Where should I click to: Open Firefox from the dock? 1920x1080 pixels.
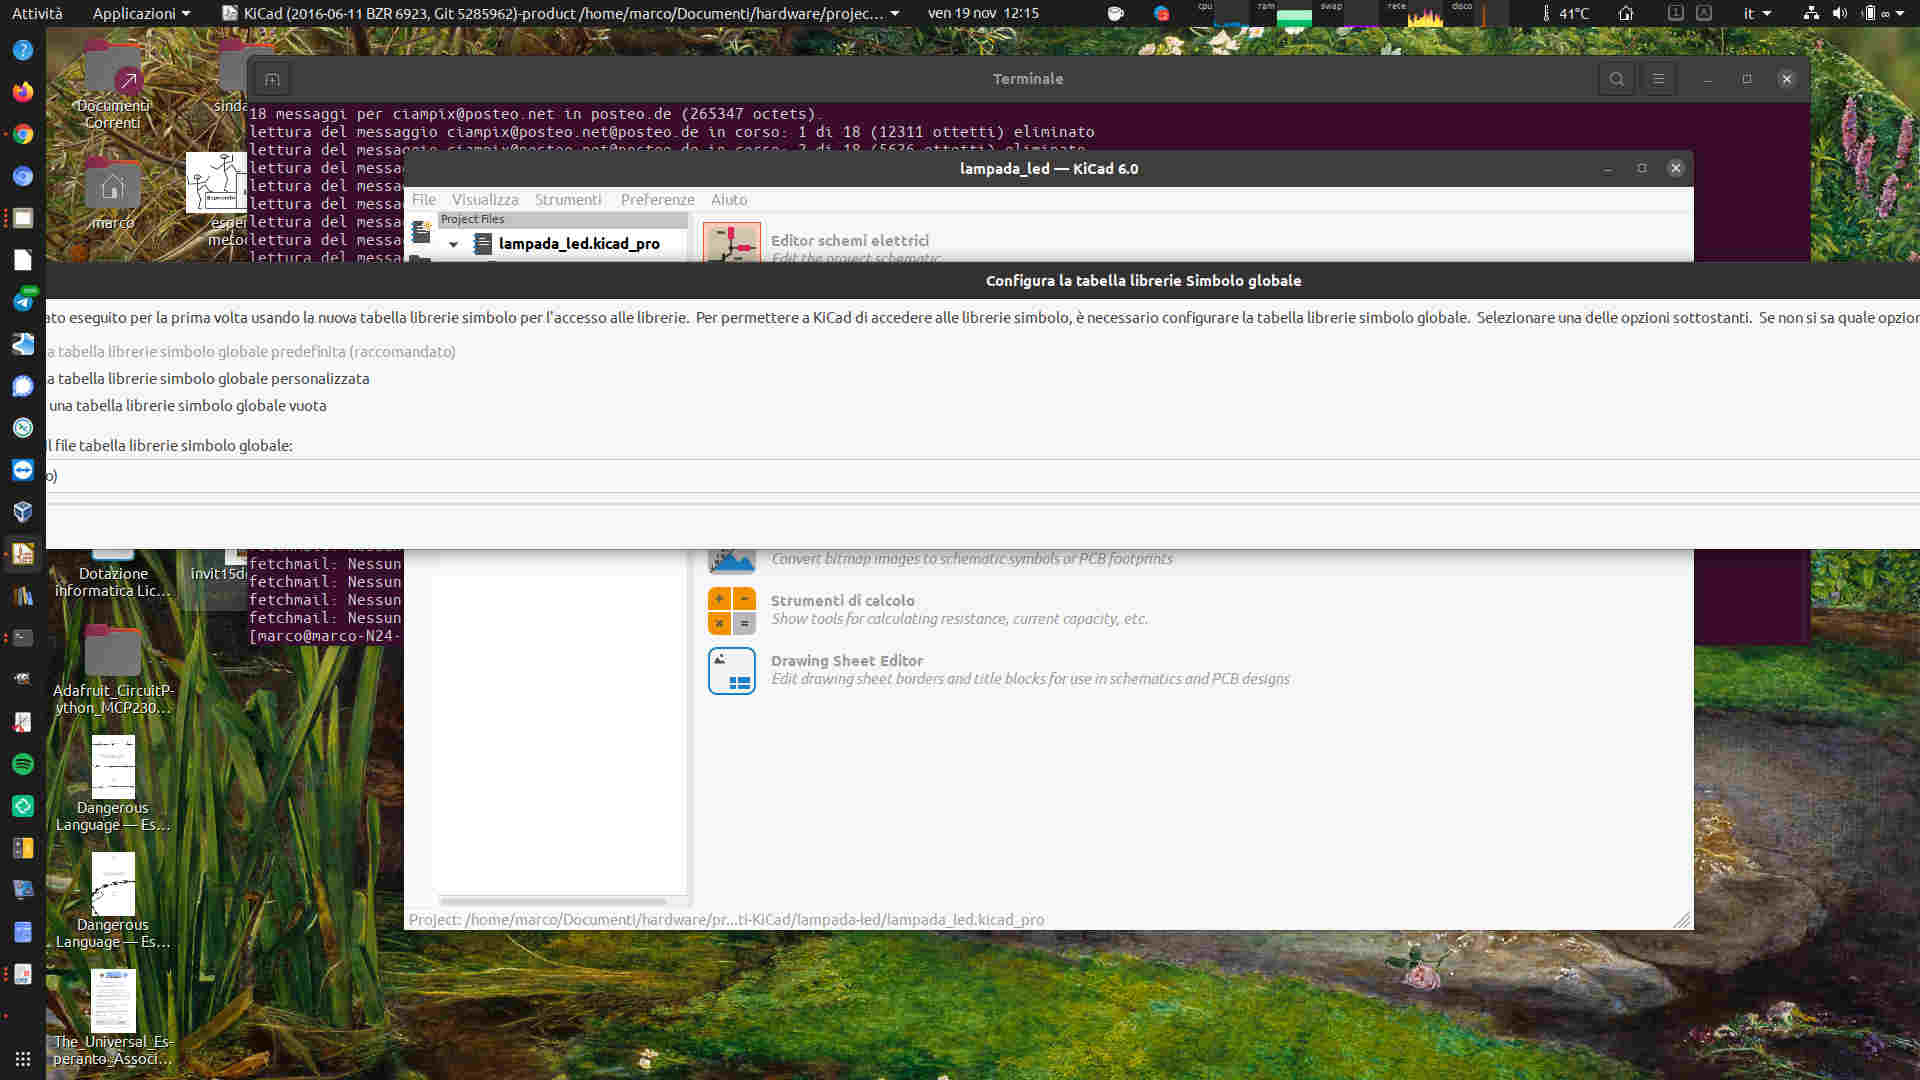coord(22,92)
